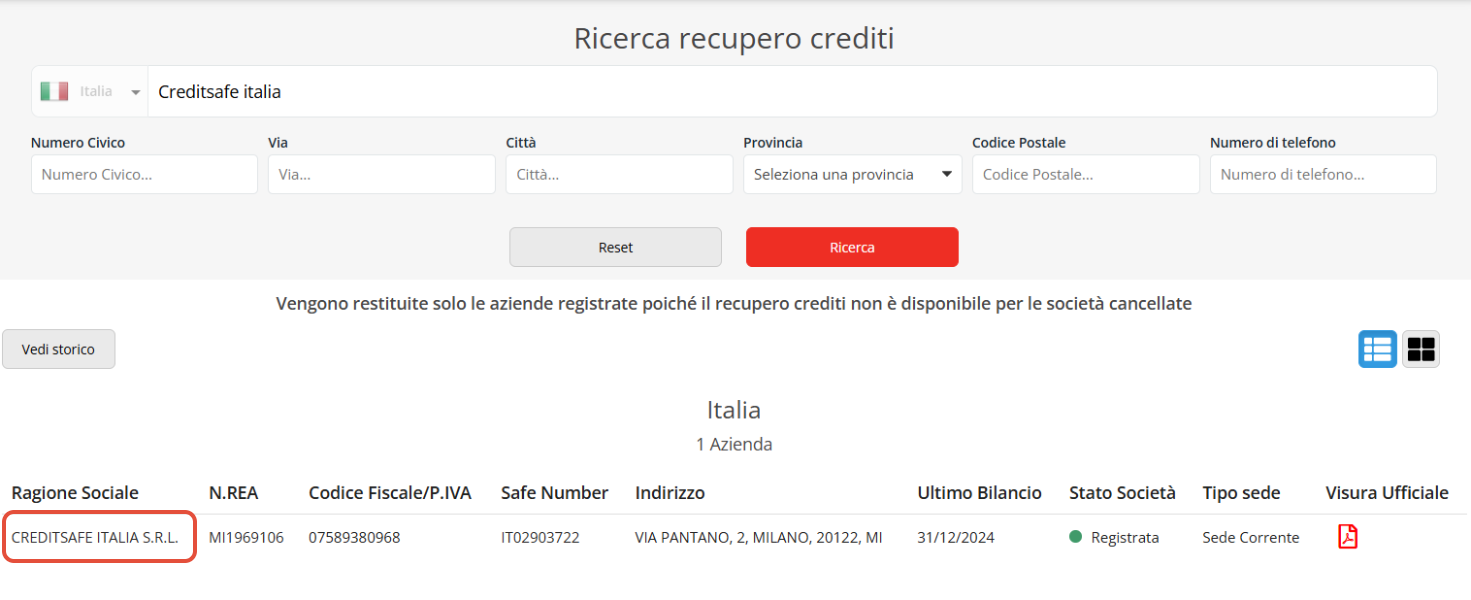The height and width of the screenshot is (600, 1471).
Task: Click the address VIA PANTANO, 2, MILANO
Action: [x=758, y=538]
